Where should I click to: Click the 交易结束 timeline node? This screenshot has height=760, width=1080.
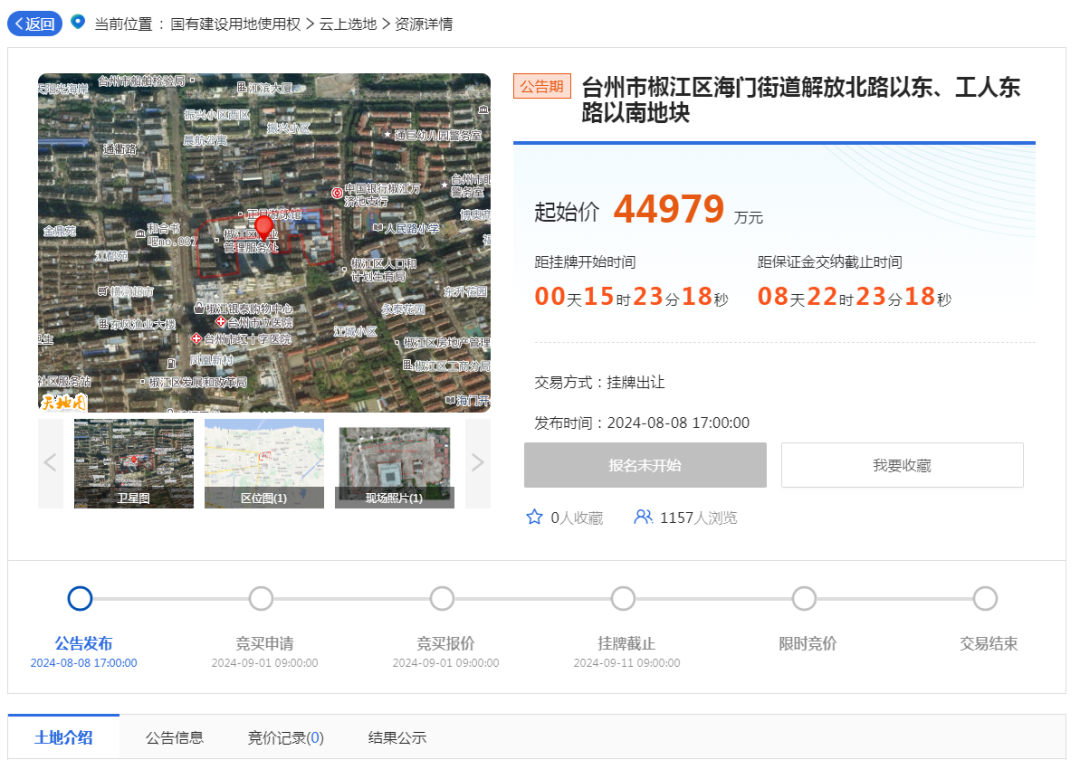[986, 598]
